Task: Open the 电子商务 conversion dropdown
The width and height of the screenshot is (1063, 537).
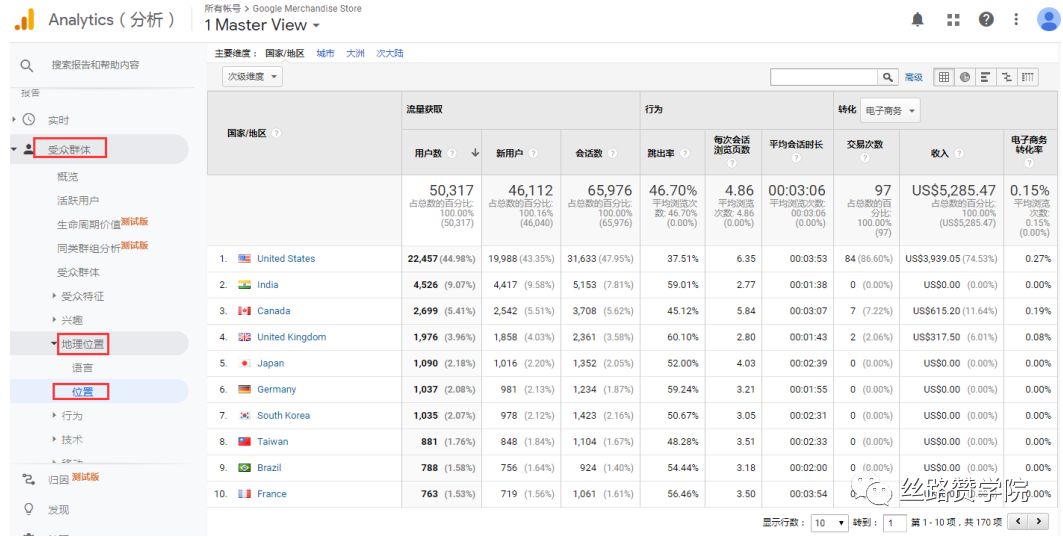Action: pyautogui.click(x=889, y=110)
